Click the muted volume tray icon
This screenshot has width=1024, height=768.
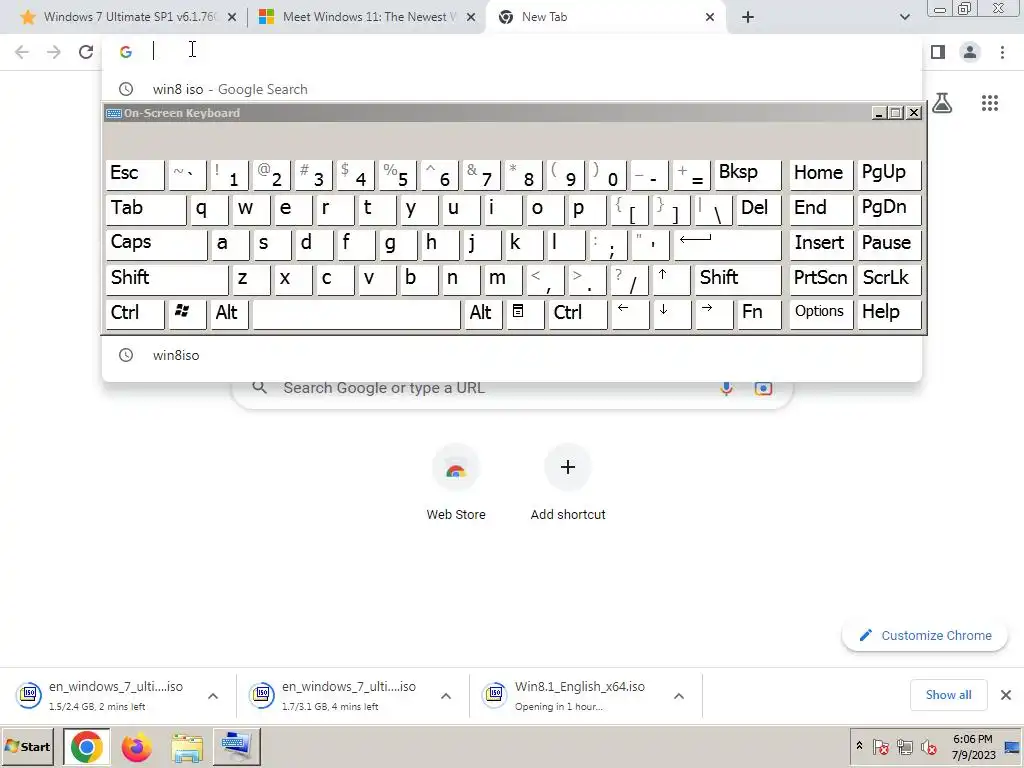928,746
